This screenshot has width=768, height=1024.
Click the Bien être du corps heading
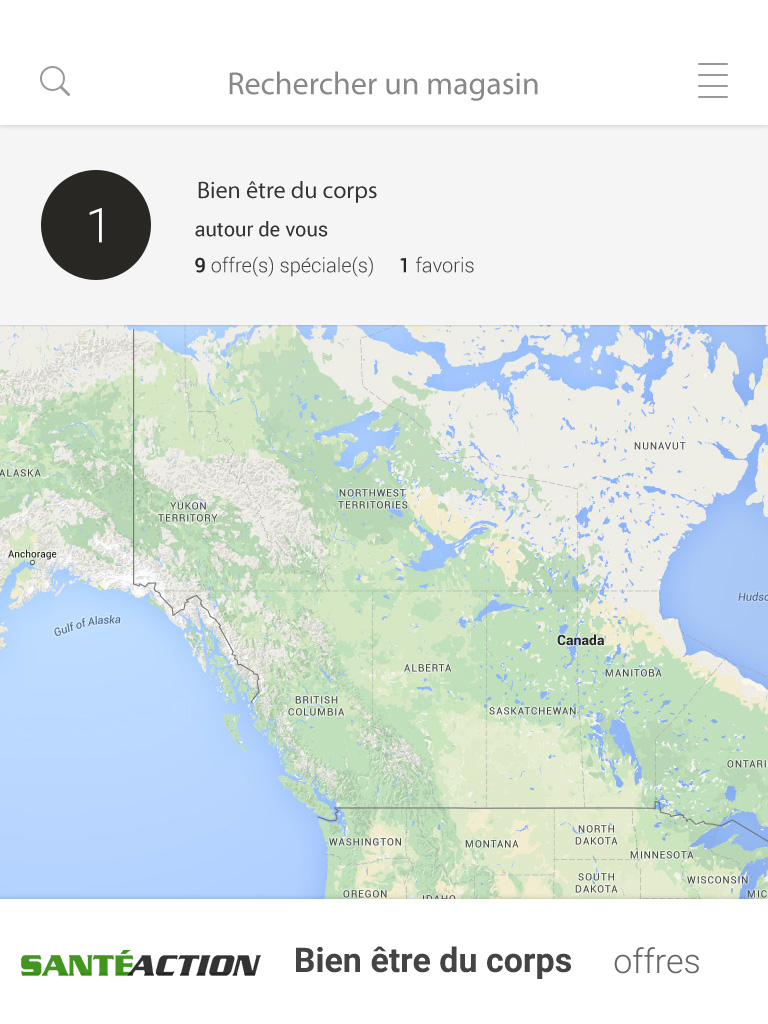point(287,190)
